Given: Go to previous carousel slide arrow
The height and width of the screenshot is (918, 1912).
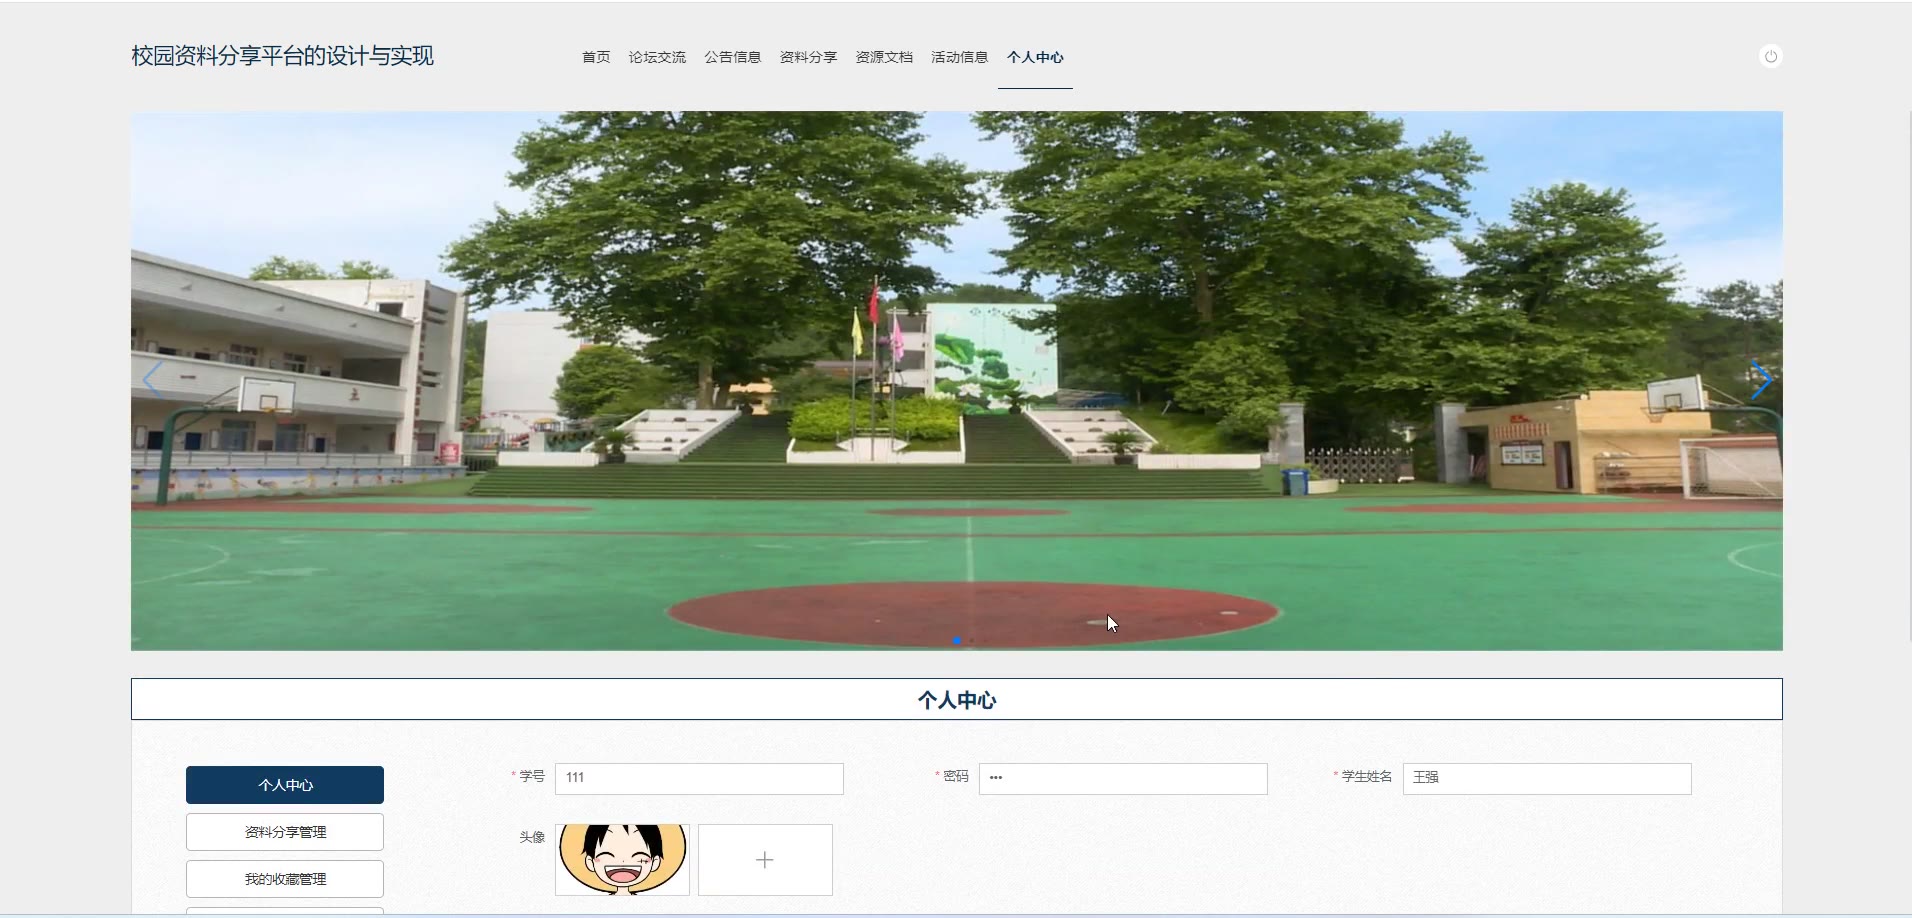Looking at the screenshot, I should 152,380.
